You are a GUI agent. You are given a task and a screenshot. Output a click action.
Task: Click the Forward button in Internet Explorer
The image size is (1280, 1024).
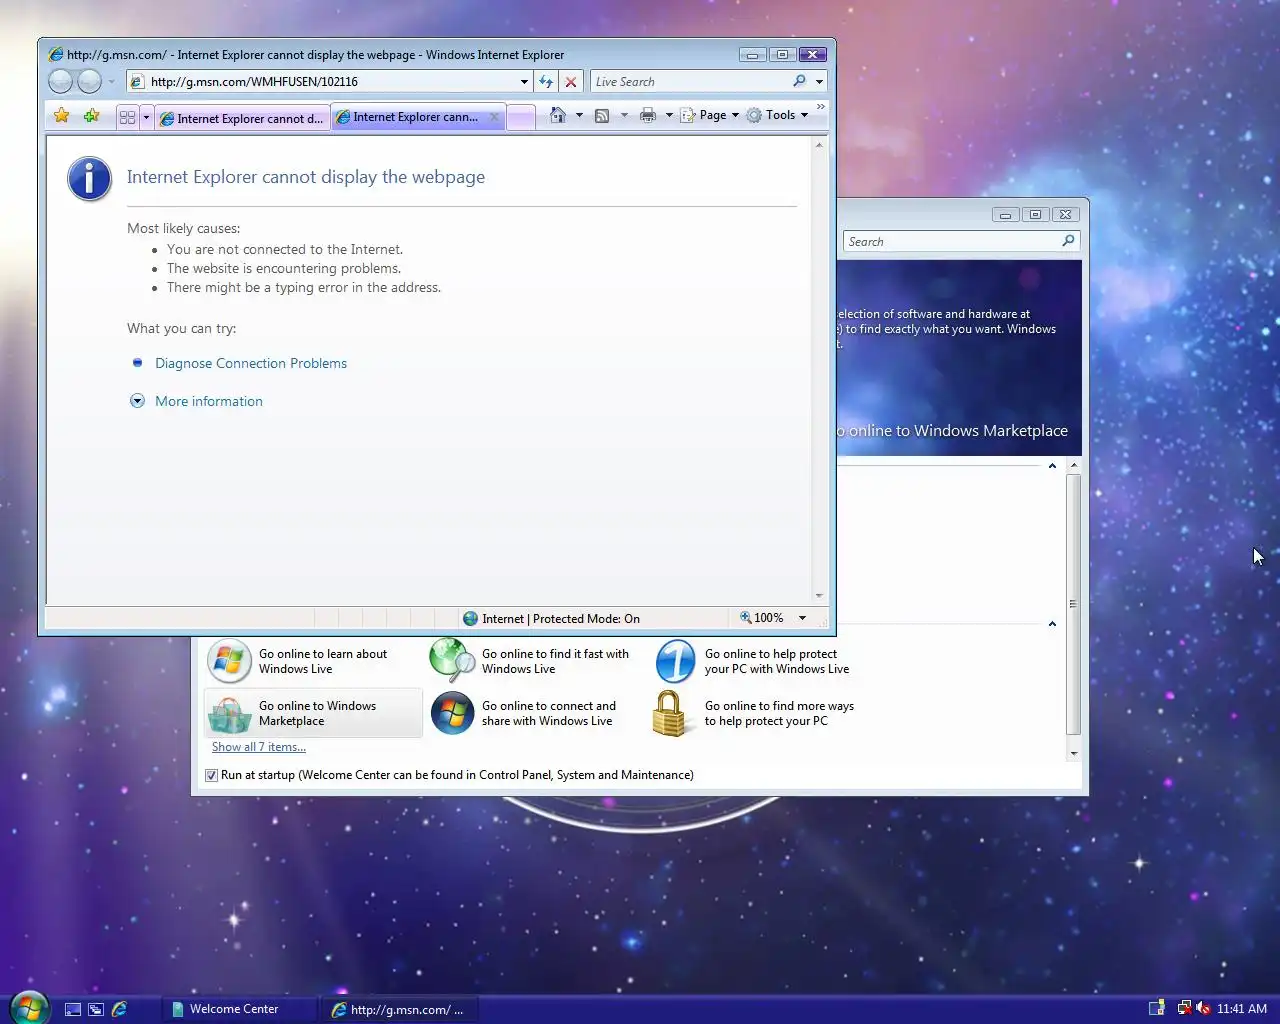click(89, 81)
